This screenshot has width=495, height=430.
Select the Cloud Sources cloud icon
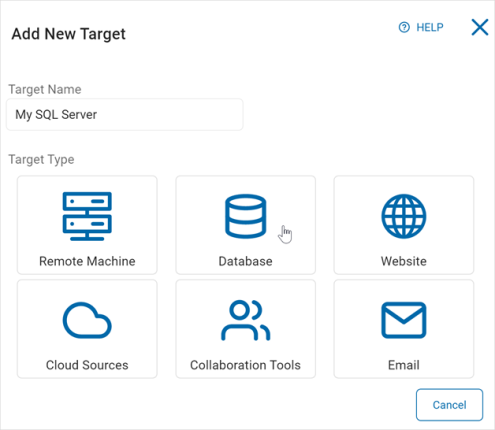click(x=87, y=320)
